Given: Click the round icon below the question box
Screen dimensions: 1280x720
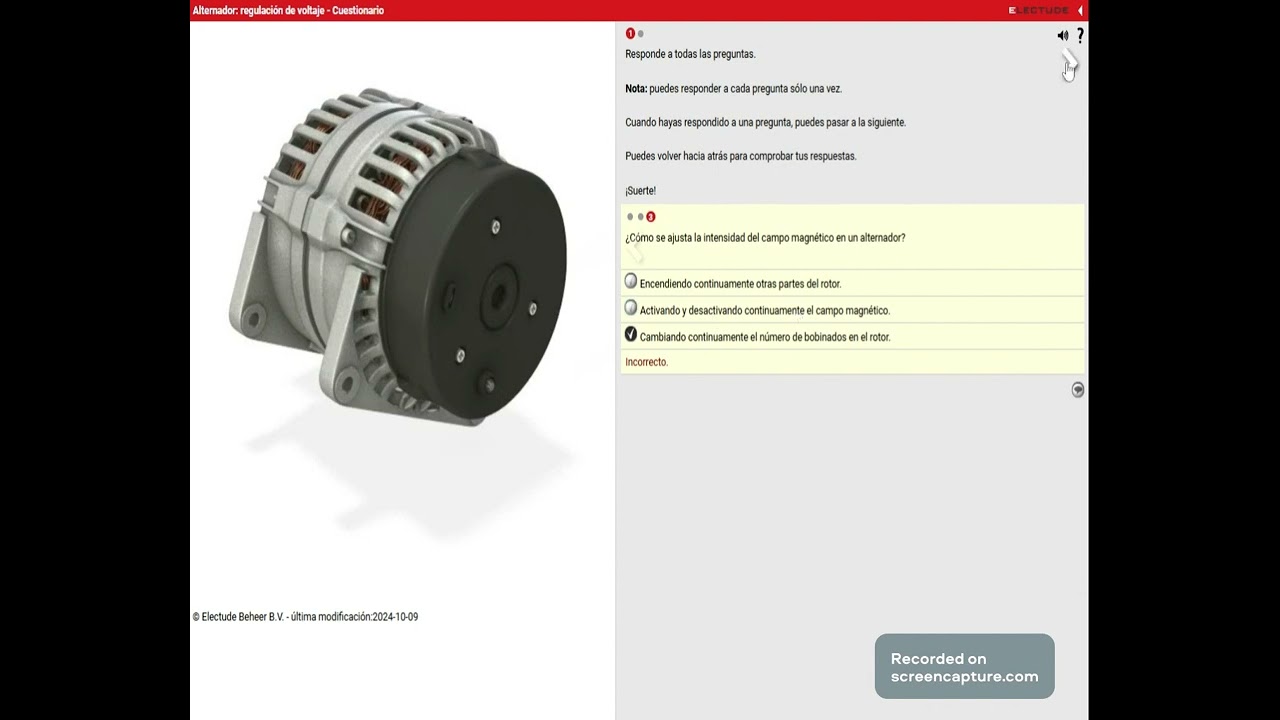Looking at the screenshot, I should [1078, 390].
